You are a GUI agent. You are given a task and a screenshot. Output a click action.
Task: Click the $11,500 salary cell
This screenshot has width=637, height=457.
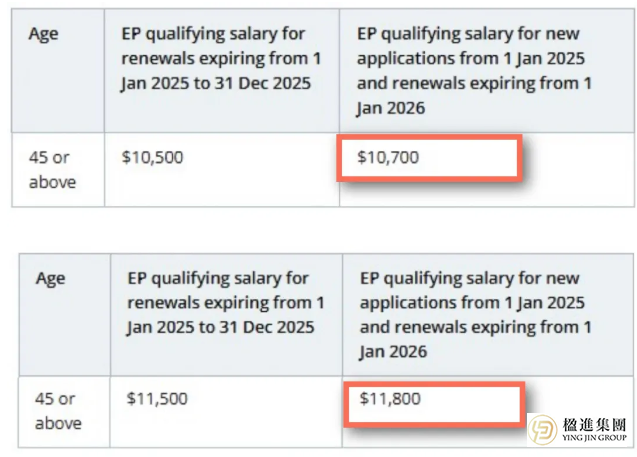(157, 399)
